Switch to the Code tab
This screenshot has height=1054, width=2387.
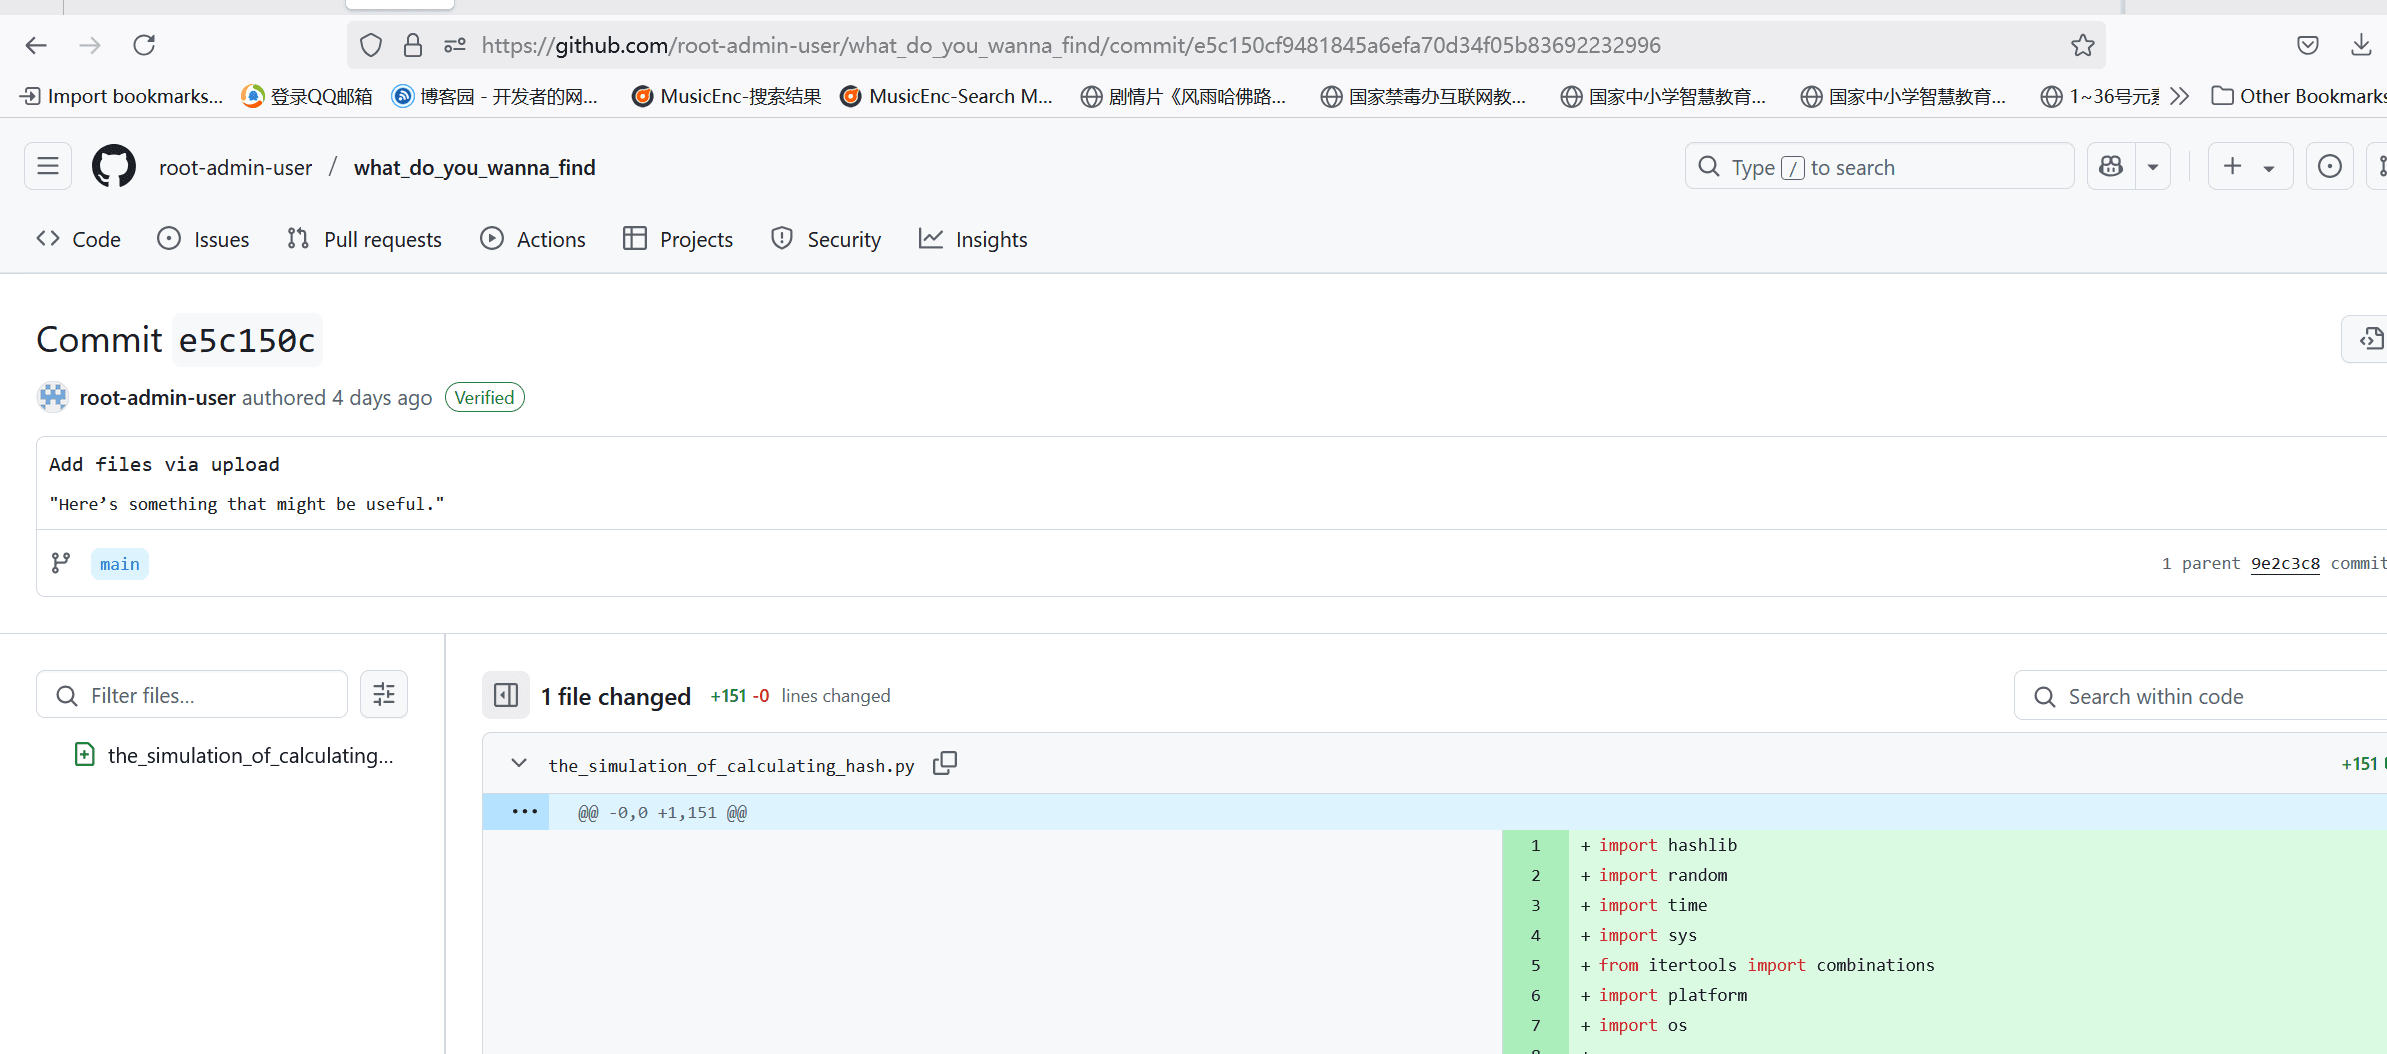pos(79,239)
